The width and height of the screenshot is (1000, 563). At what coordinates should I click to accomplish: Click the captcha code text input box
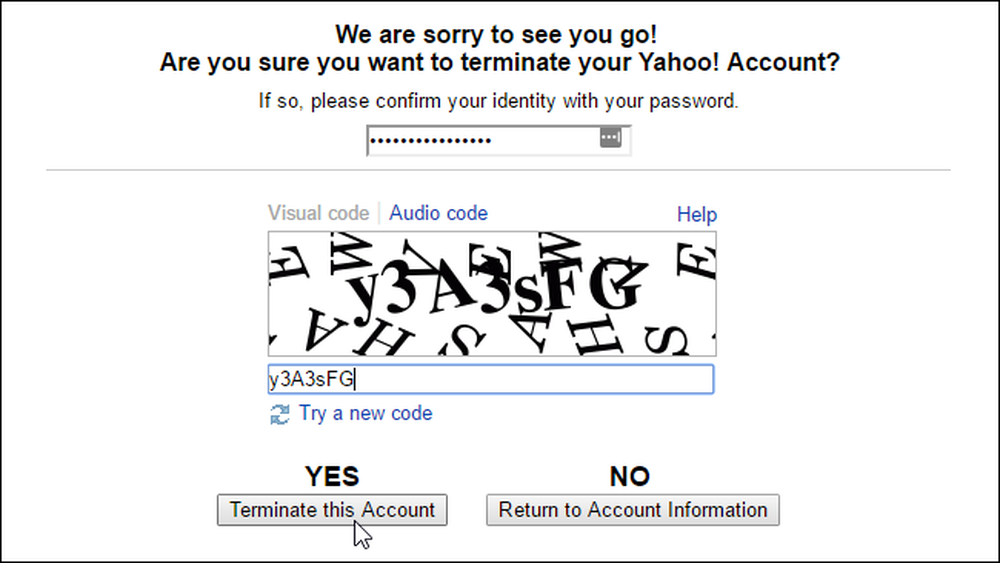coord(491,379)
